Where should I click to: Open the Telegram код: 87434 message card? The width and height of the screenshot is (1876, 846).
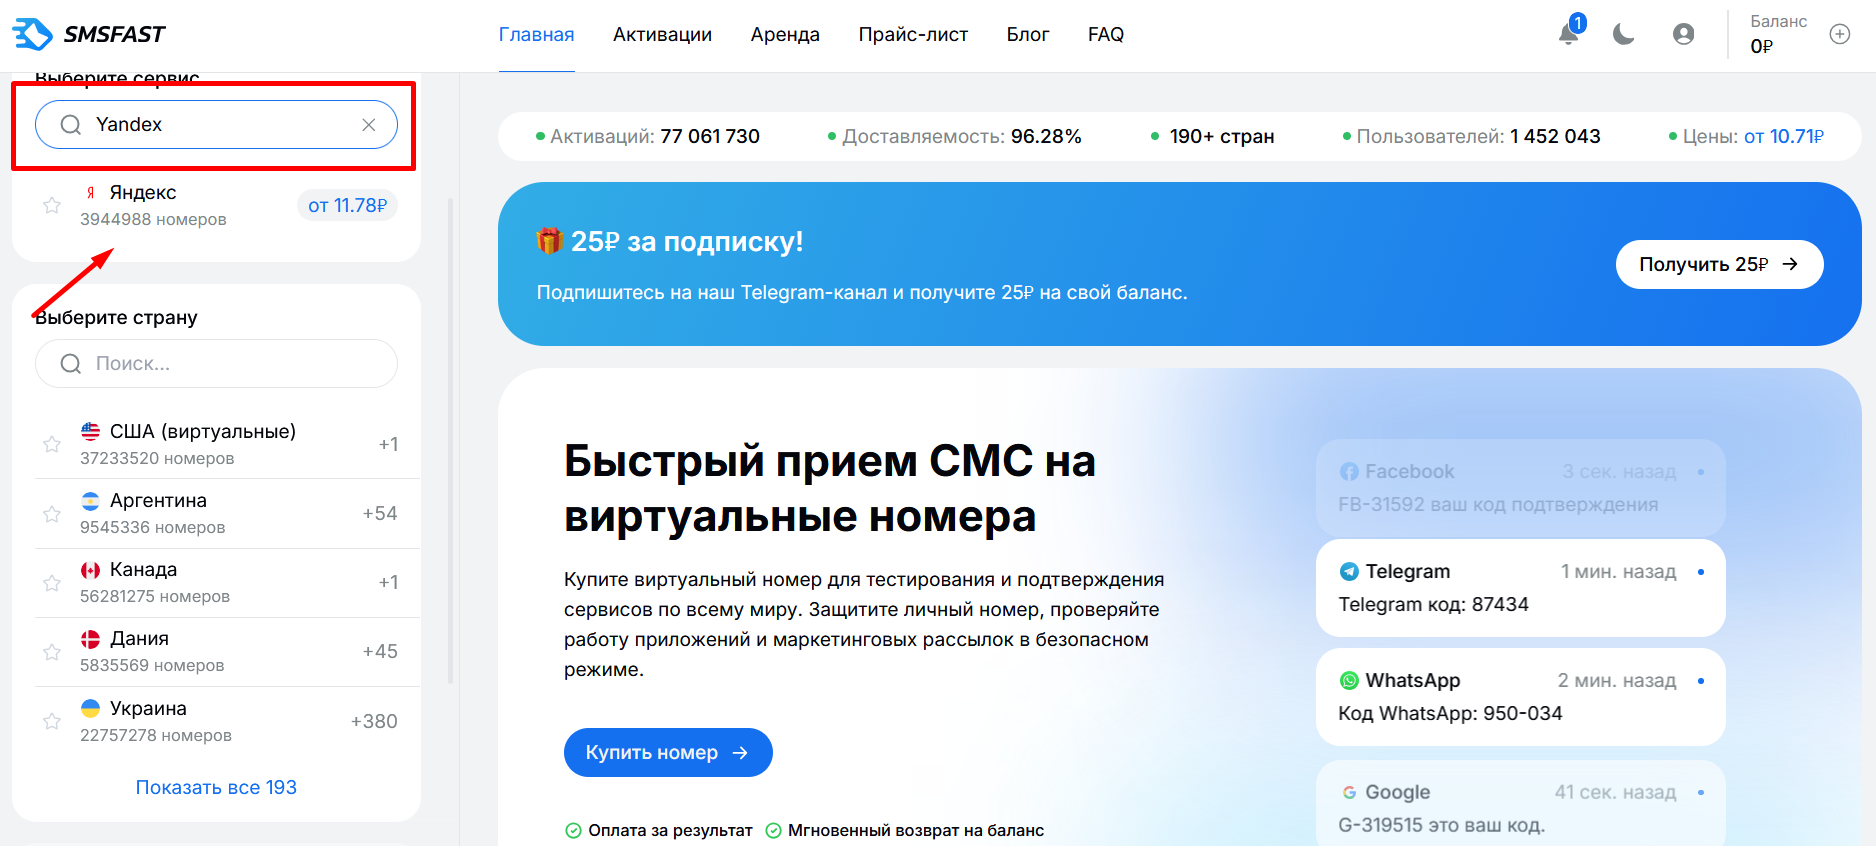[1520, 588]
